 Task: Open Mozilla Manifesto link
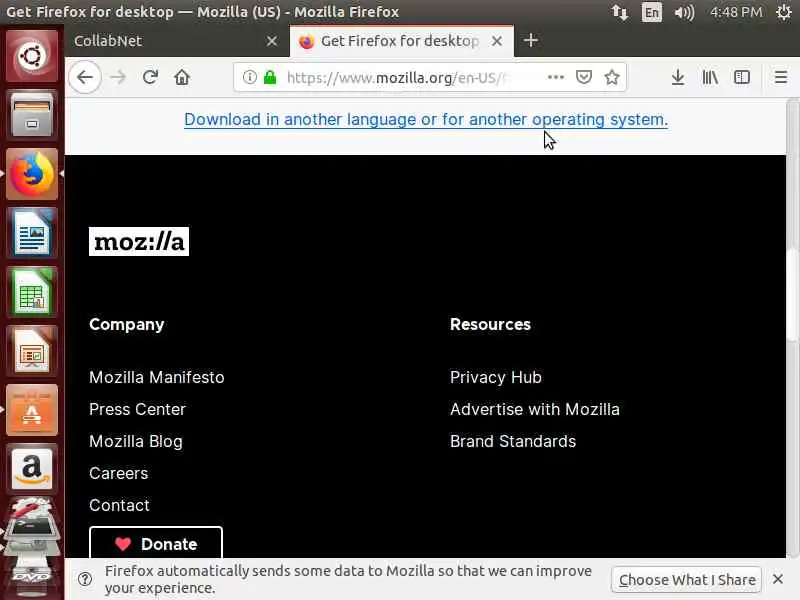(x=157, y=378)
